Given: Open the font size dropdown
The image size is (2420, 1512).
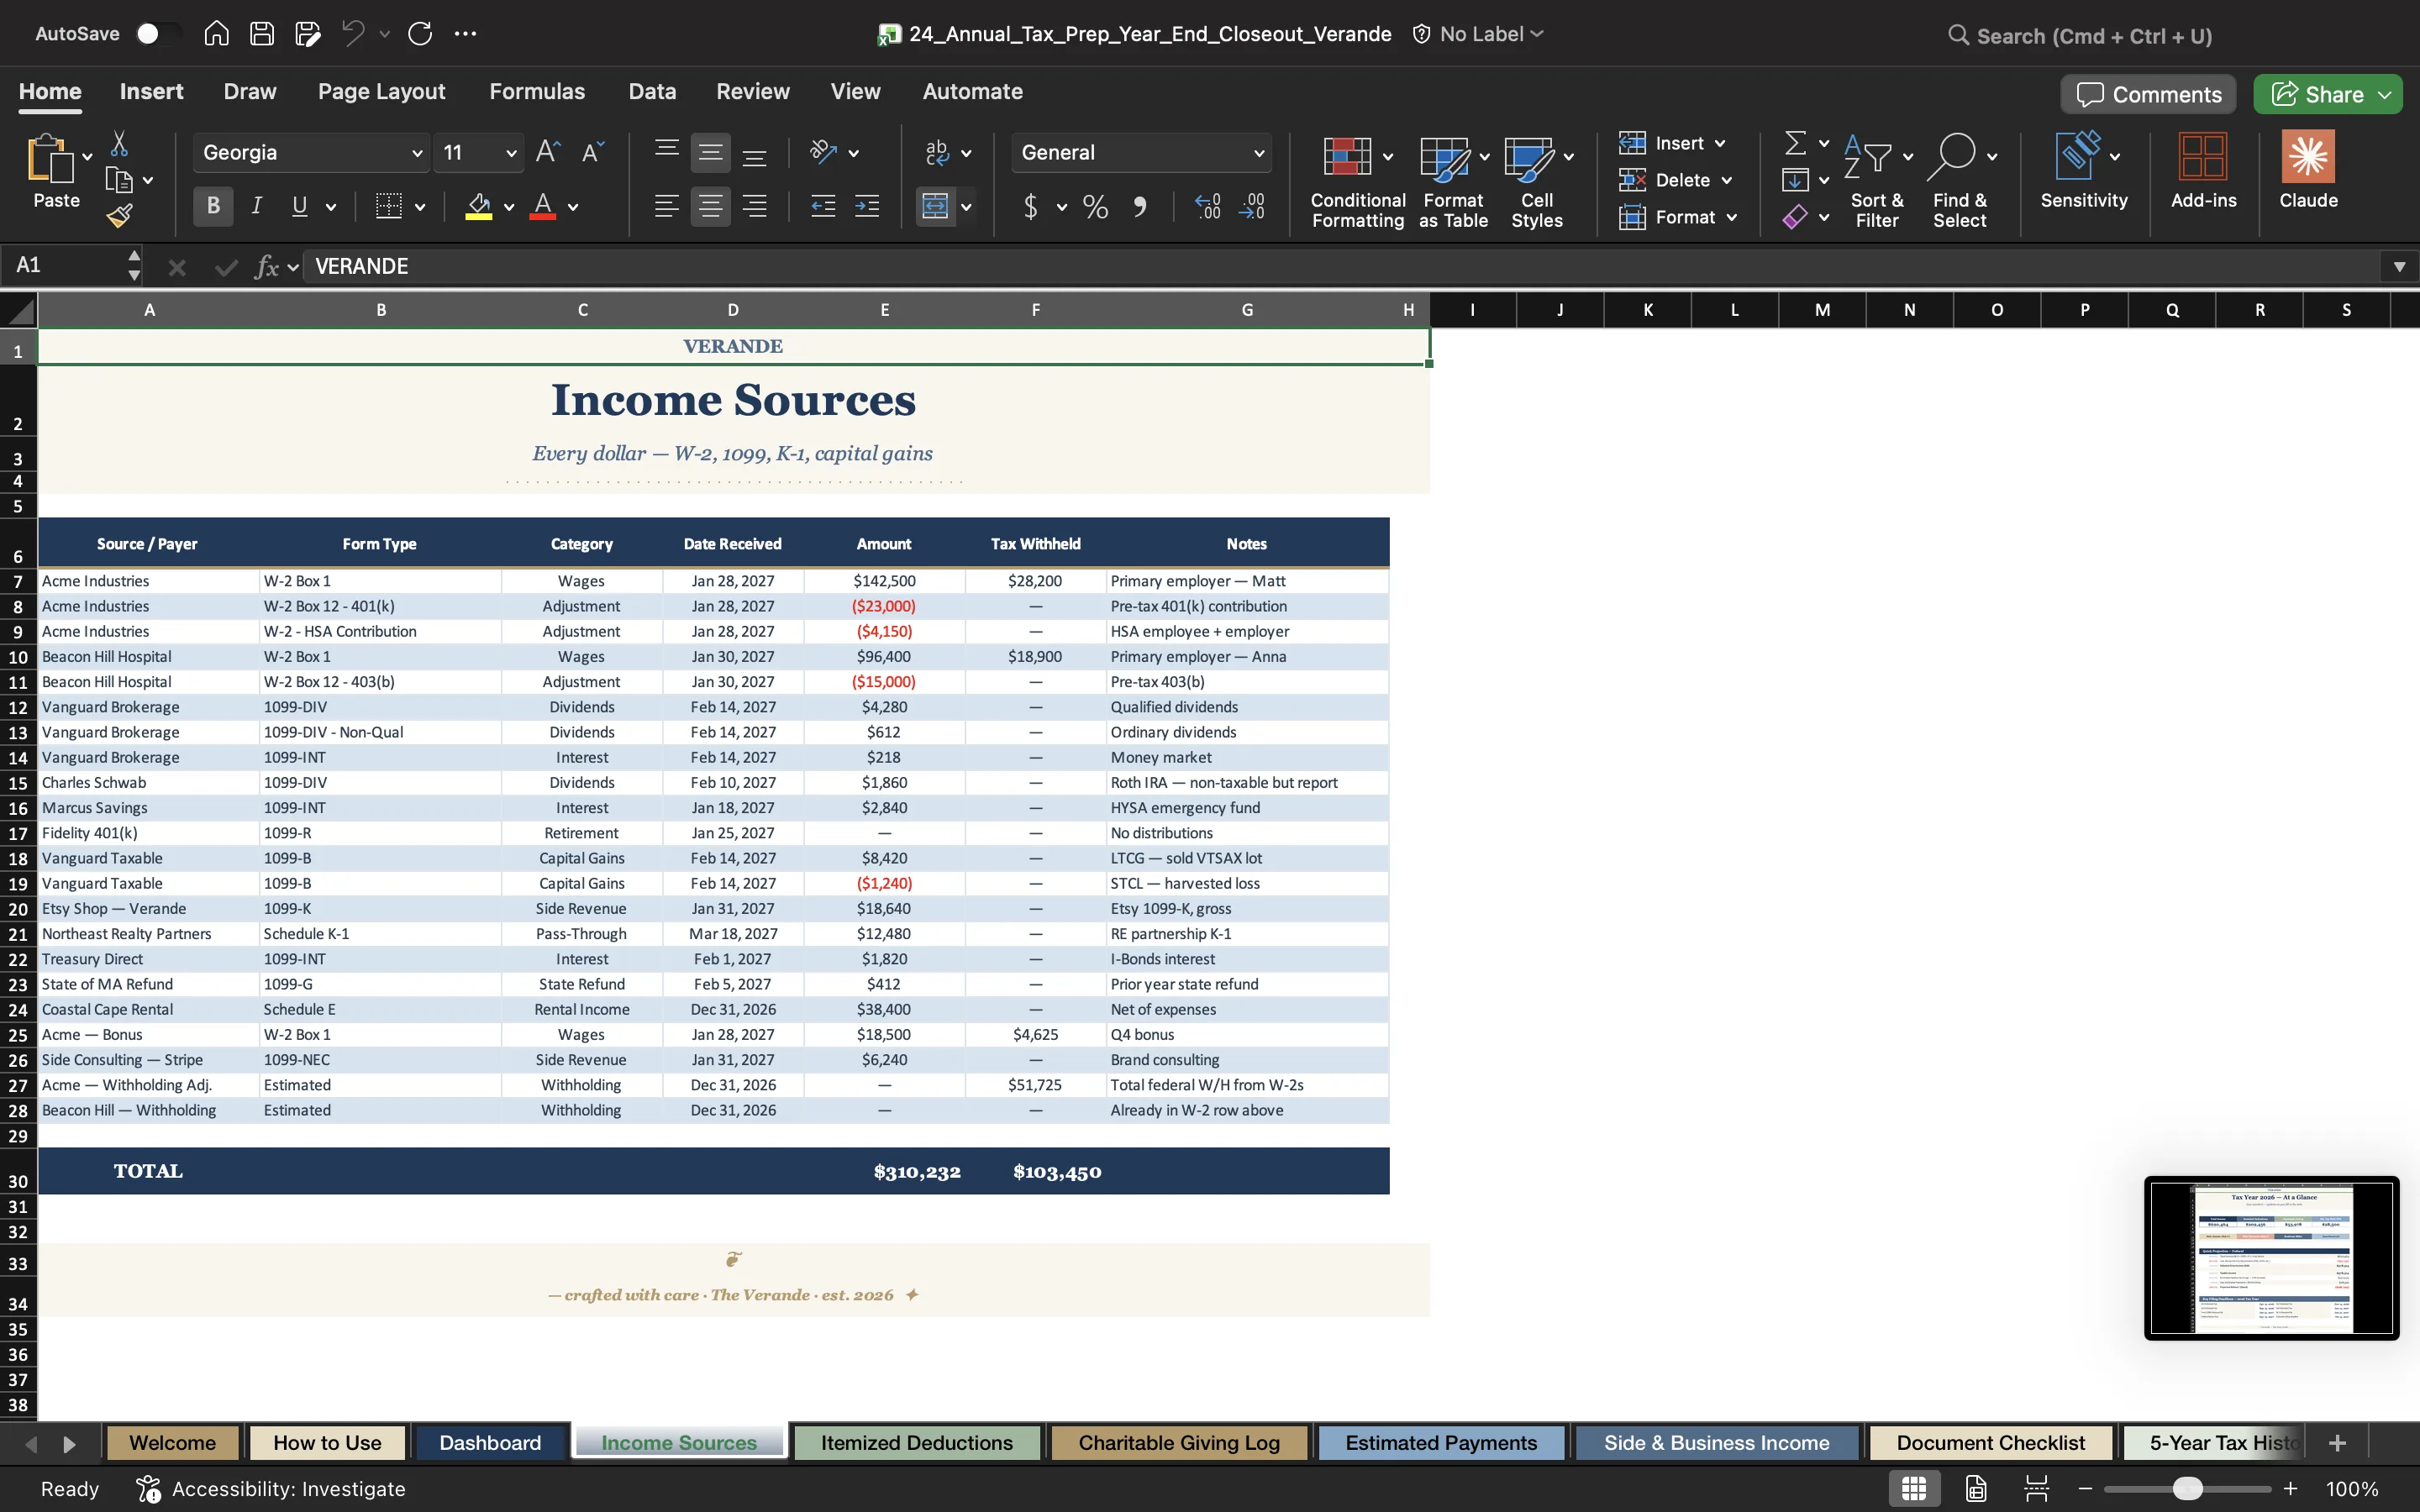Looking at the screenshot, I should (511, 153).
